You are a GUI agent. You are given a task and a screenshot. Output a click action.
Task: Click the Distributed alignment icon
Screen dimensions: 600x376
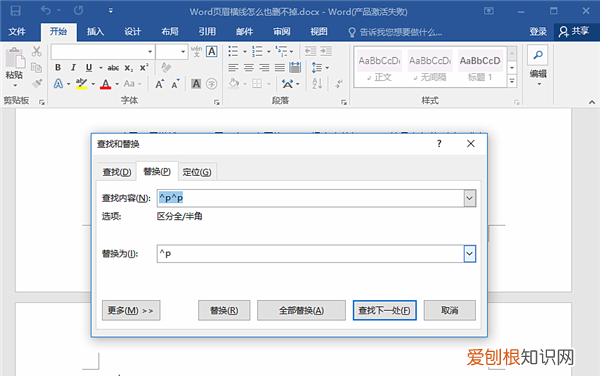pyautogui.click(x=295, y=68)
